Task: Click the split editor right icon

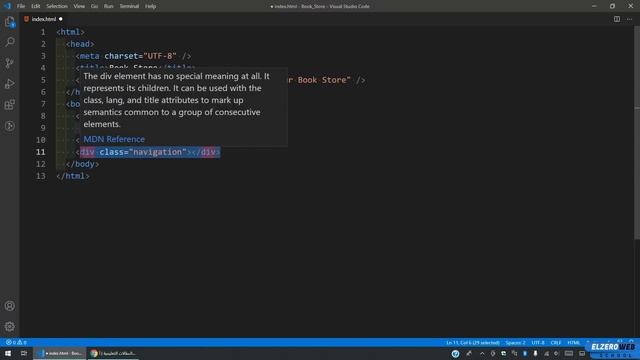Action: click(x=617, y=19)
